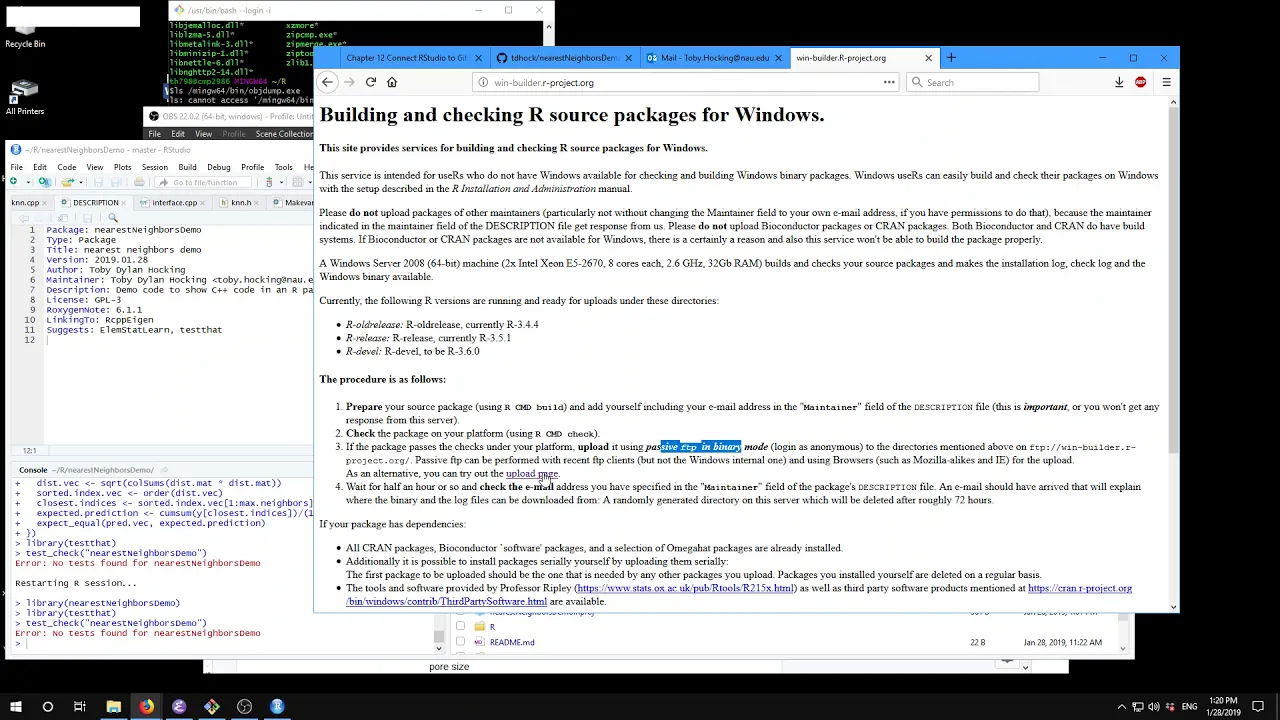Click the open file folder icon in RStudio

(x=66, y=182)
